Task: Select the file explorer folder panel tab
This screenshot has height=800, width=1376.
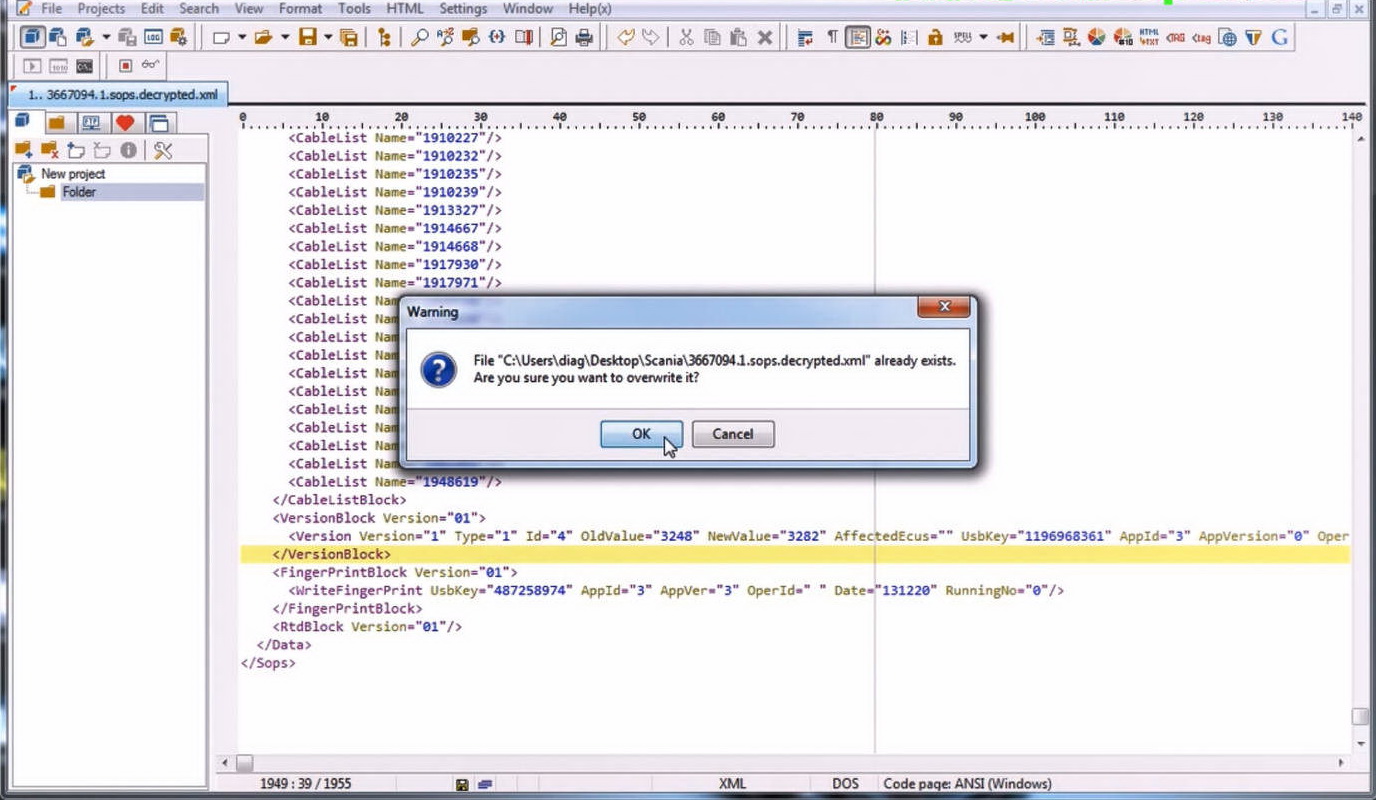Action: coord(57,123)
